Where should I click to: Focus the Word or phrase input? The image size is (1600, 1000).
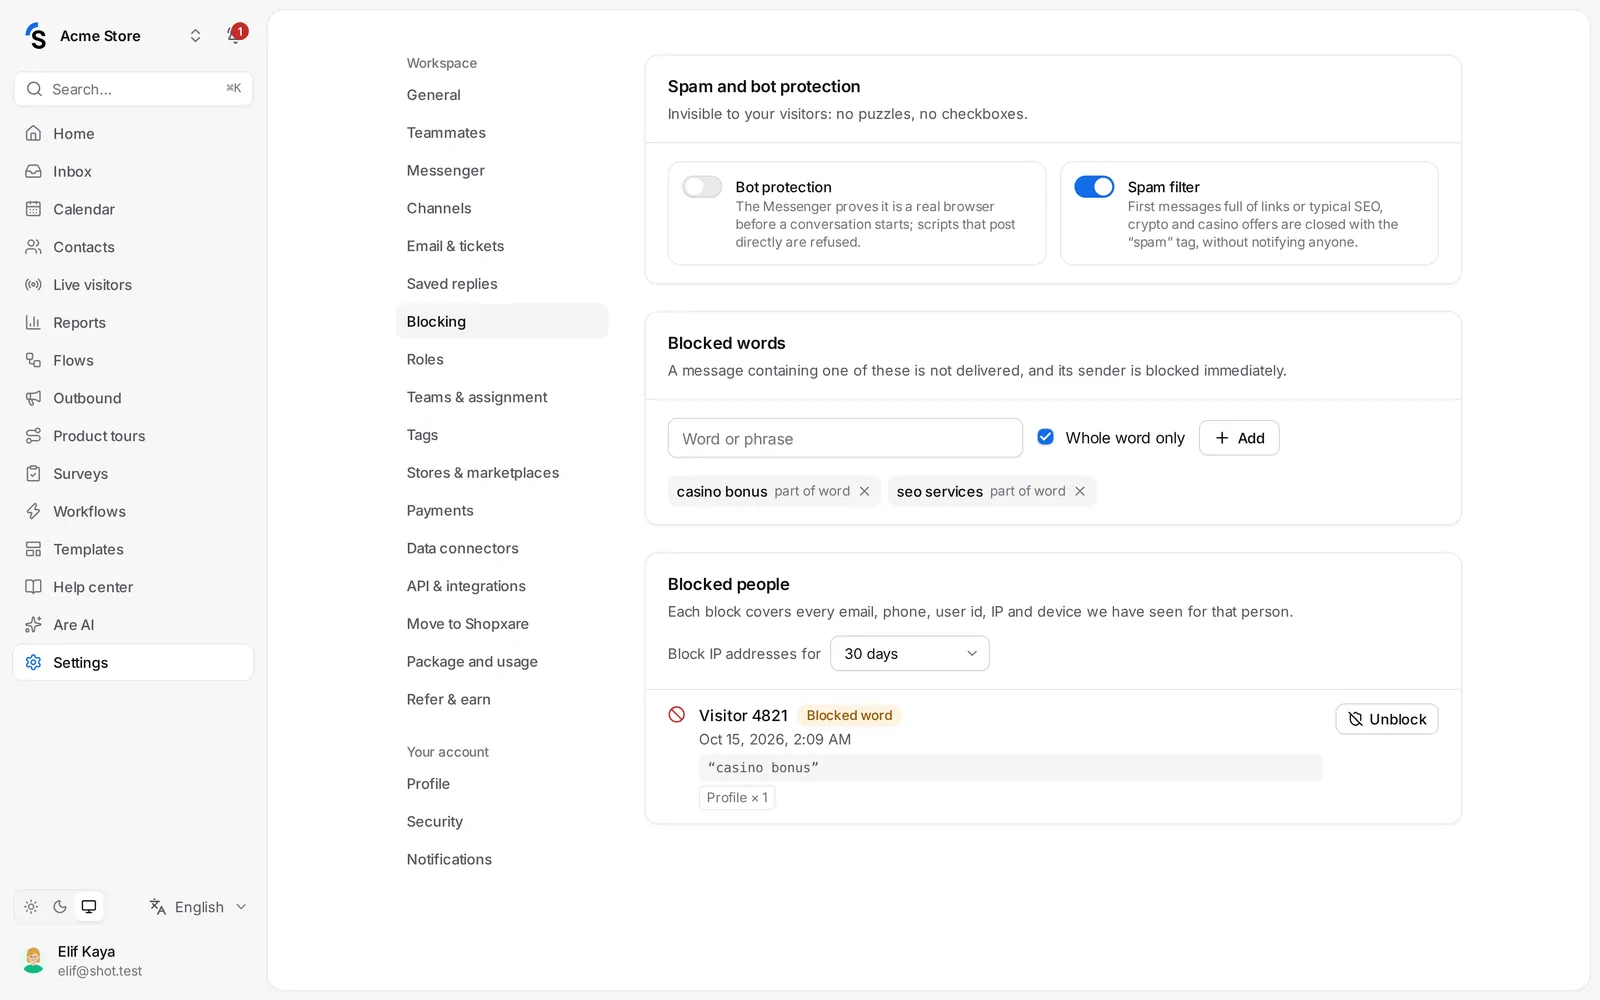(x=845, y=438)
